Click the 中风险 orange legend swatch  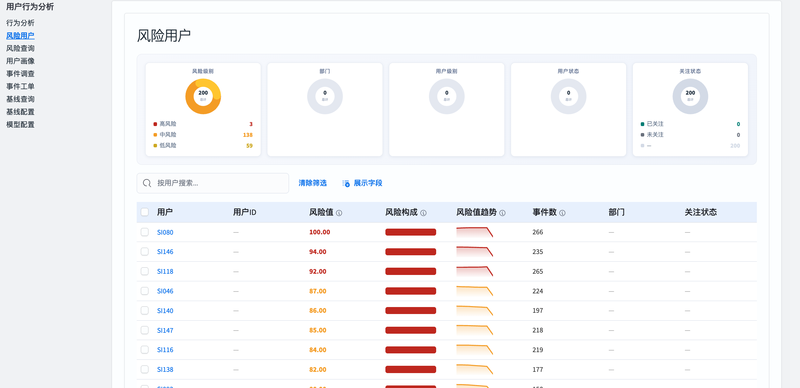pyautogui.click(x=155, y=135)
